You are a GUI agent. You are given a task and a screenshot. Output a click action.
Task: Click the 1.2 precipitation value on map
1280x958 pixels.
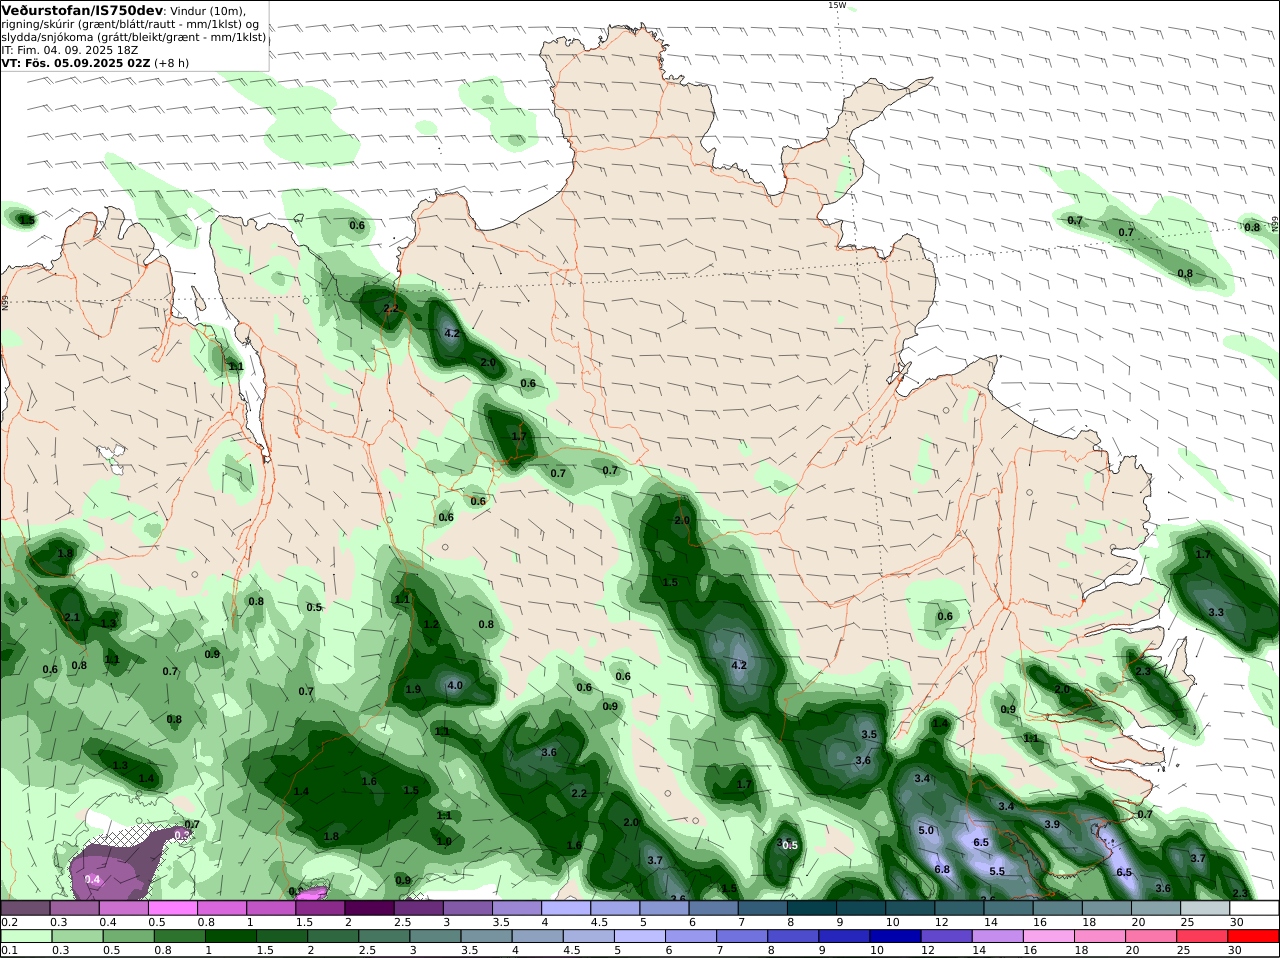431,624
